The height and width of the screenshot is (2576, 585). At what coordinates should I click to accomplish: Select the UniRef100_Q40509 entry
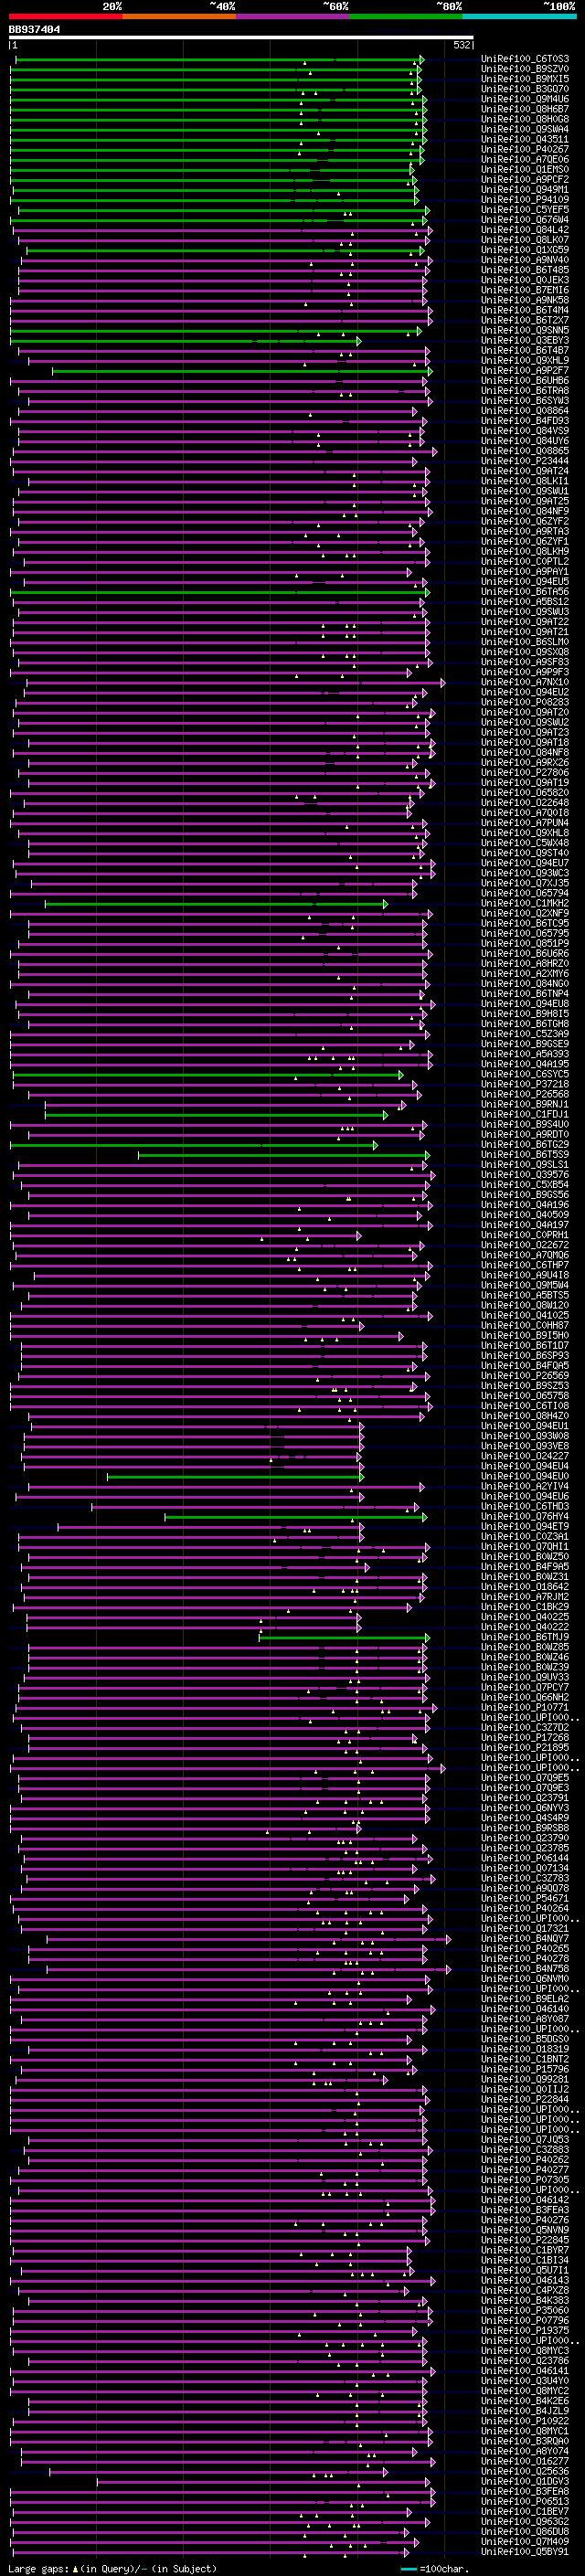click(525, 1214)
